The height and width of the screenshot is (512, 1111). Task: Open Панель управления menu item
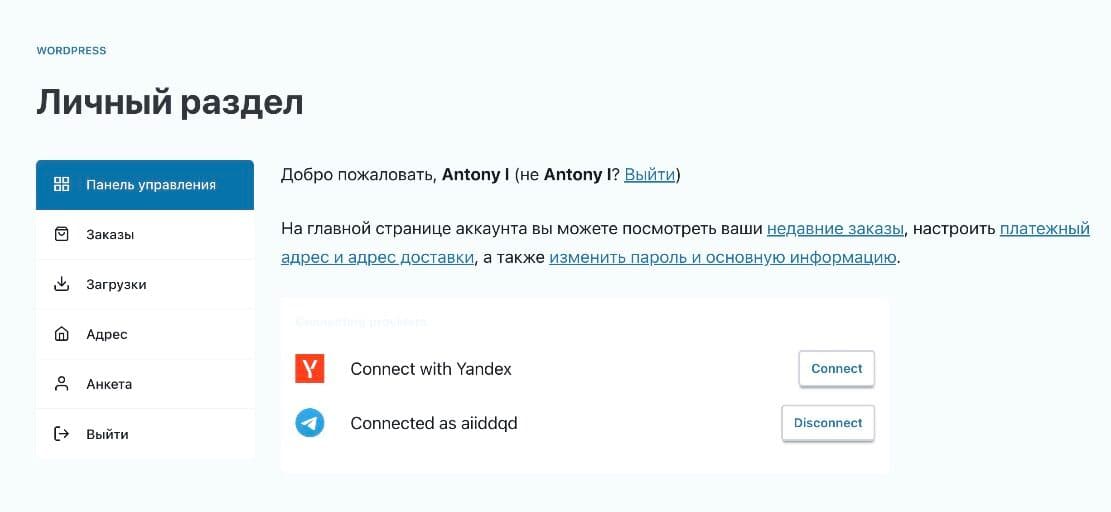click(150, 184)
